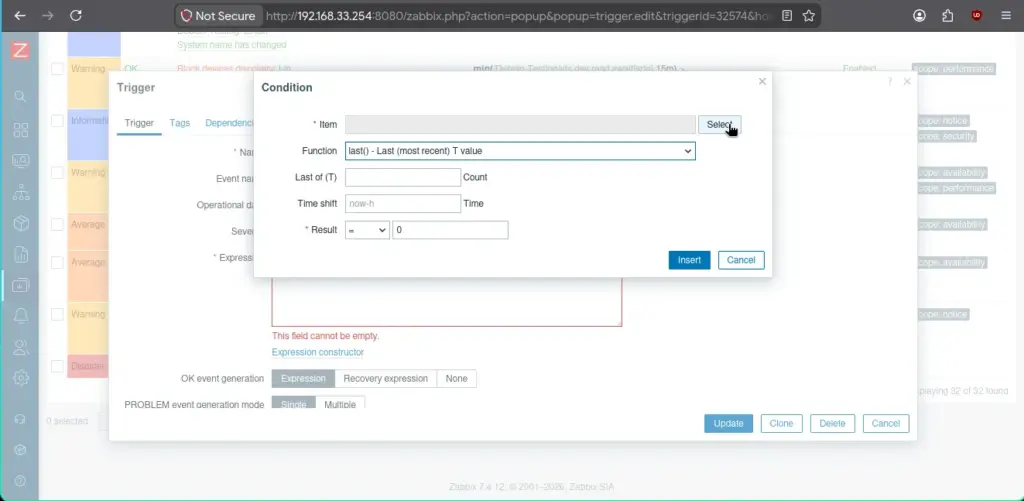This screenshot has height=501, width=1024.
Task: Choose Single PROBLEM event generation mode
Action: (293, 404)
